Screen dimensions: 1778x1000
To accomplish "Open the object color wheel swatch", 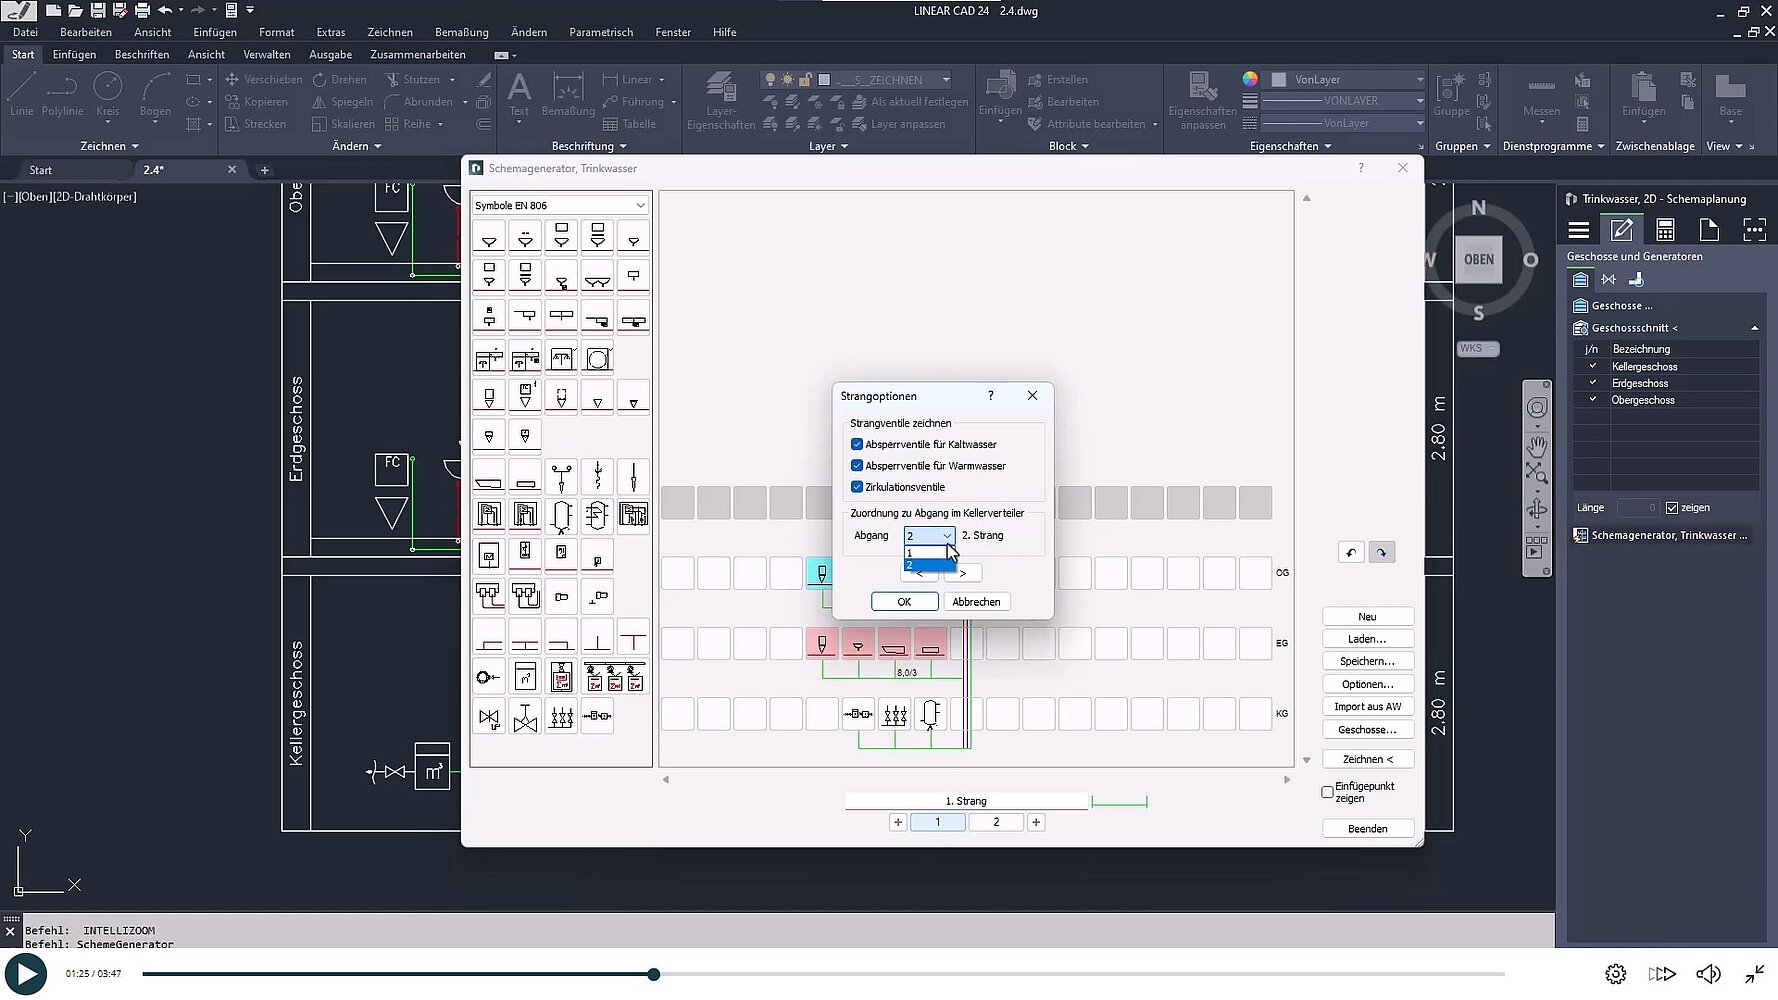I will tap(1250, 79).
